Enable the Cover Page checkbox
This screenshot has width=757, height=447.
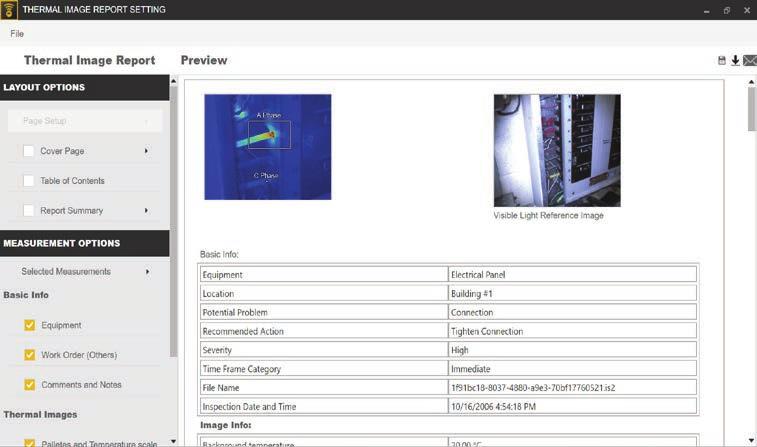point(28,151)
